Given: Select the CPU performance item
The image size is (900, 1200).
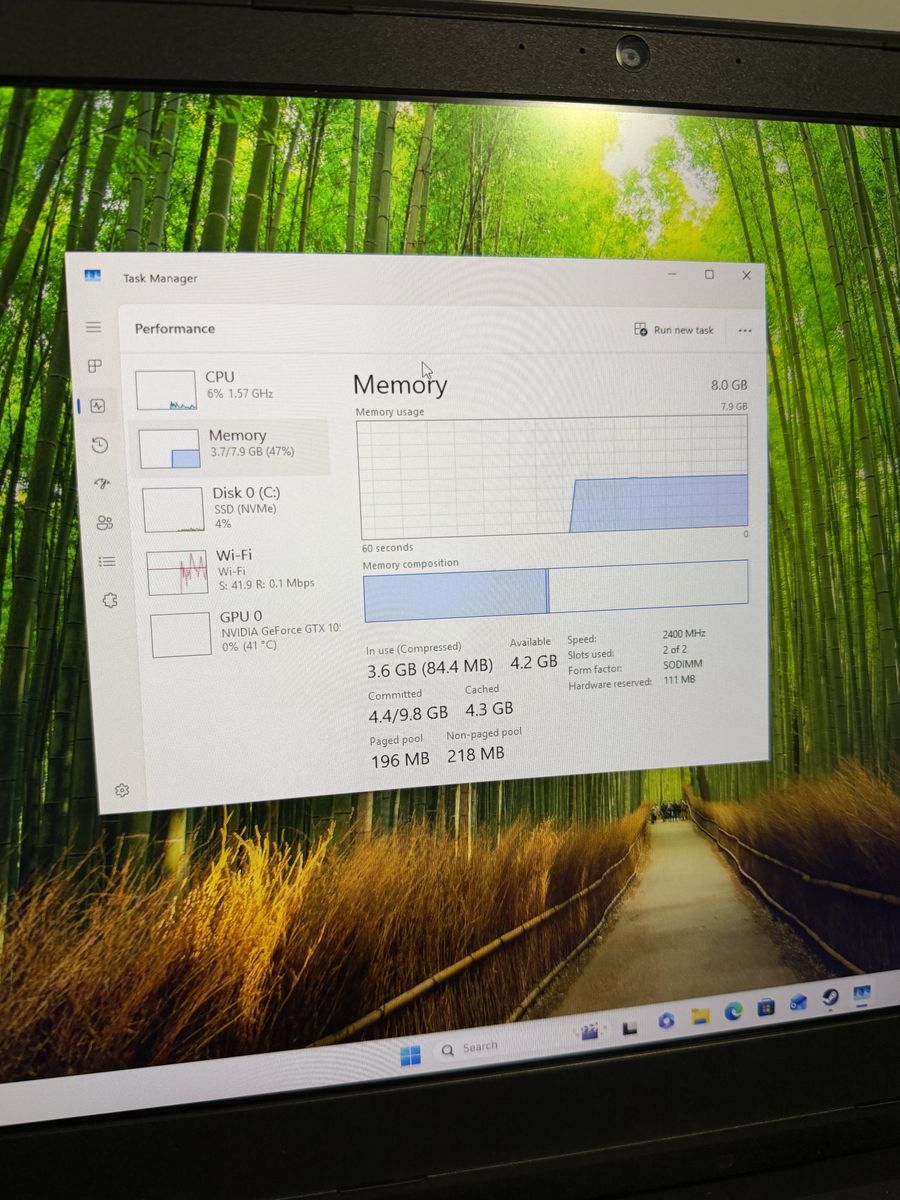Looking at the screenshot, I should 230,389.
